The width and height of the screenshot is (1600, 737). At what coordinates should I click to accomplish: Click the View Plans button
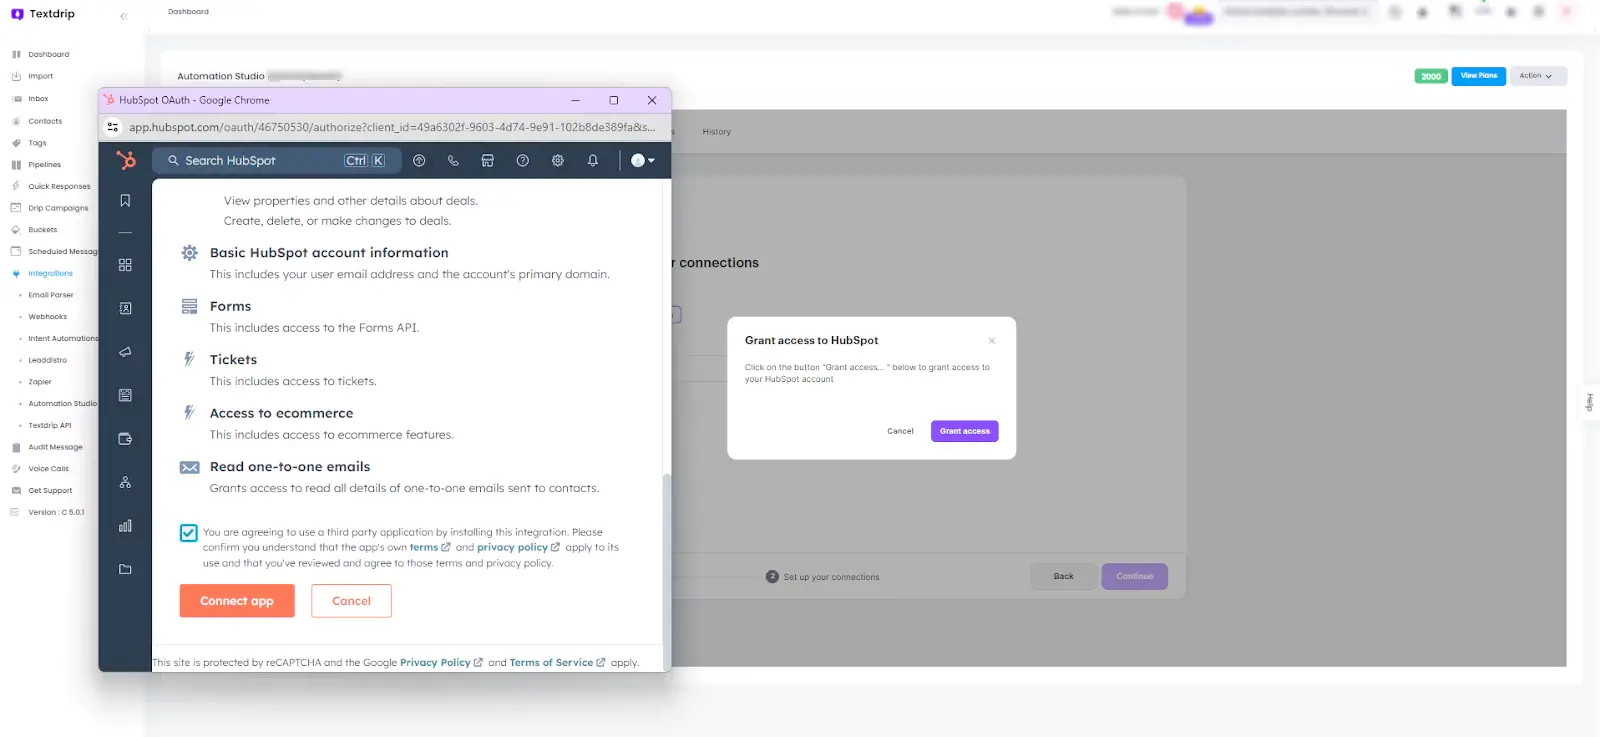[x=1478, y=76]
